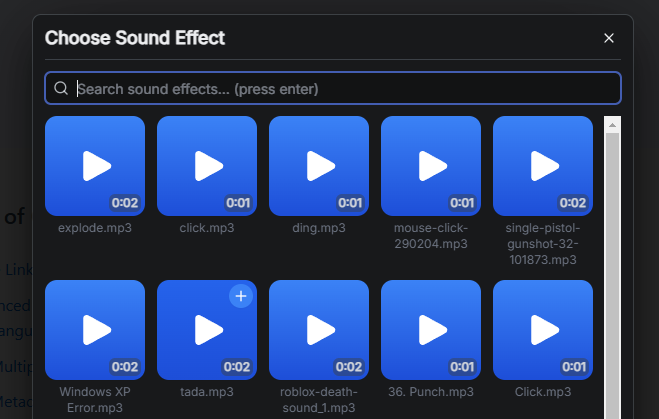
Task: Click the search magnifier icon
Action: (62, 89)
